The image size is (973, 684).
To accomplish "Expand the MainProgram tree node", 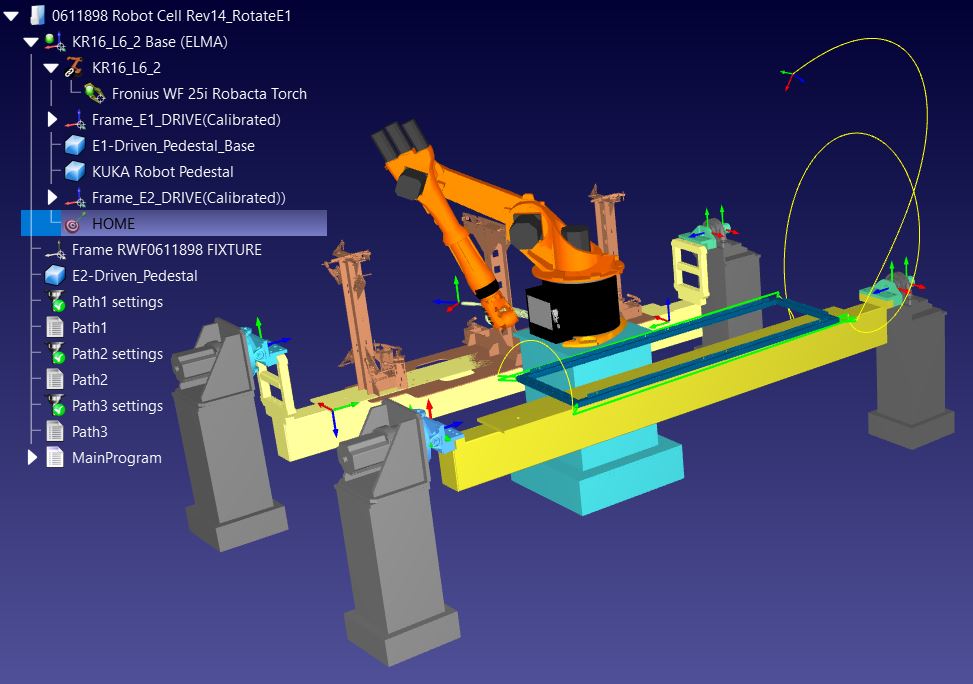I will tap(32, 458).
